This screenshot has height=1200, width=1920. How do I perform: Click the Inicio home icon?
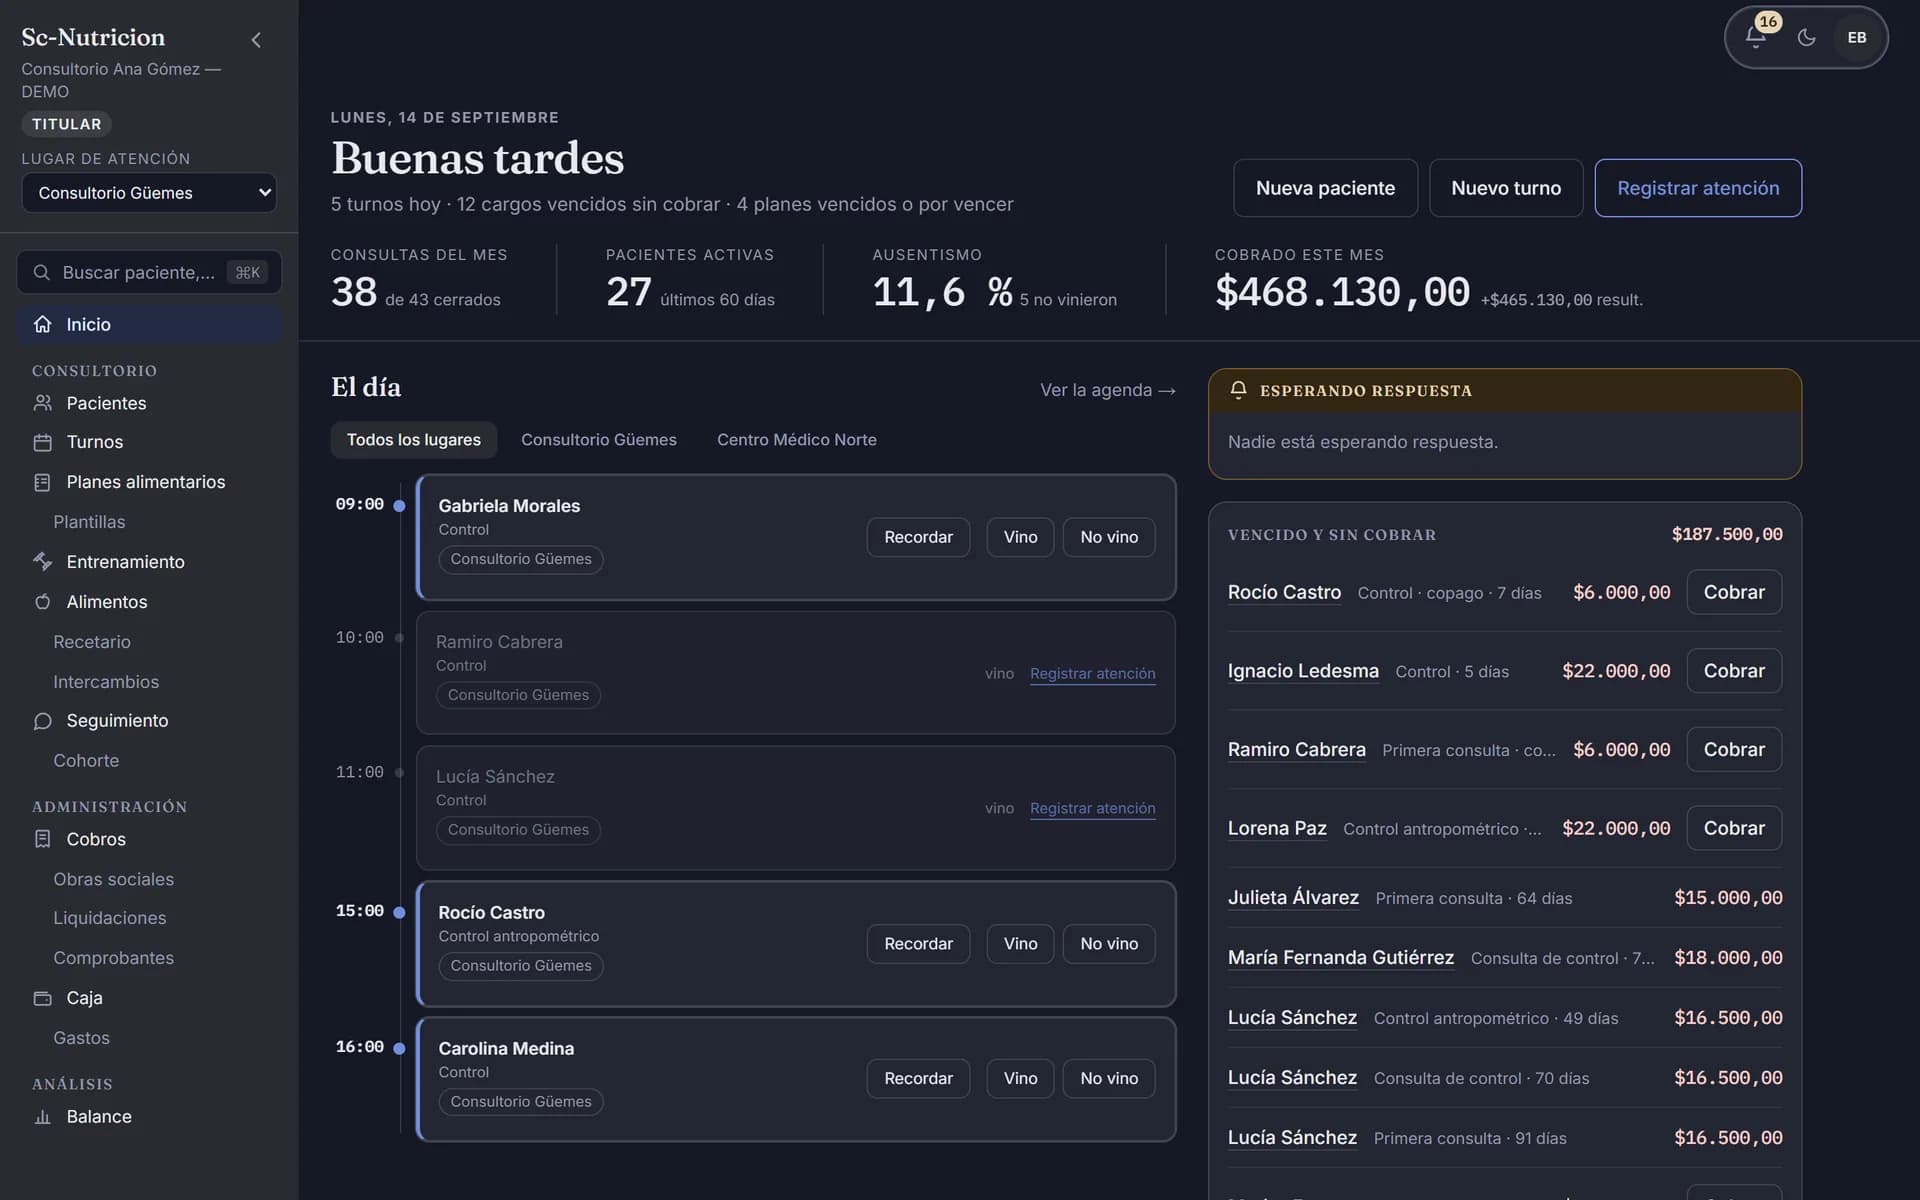(x=42, y=324)
